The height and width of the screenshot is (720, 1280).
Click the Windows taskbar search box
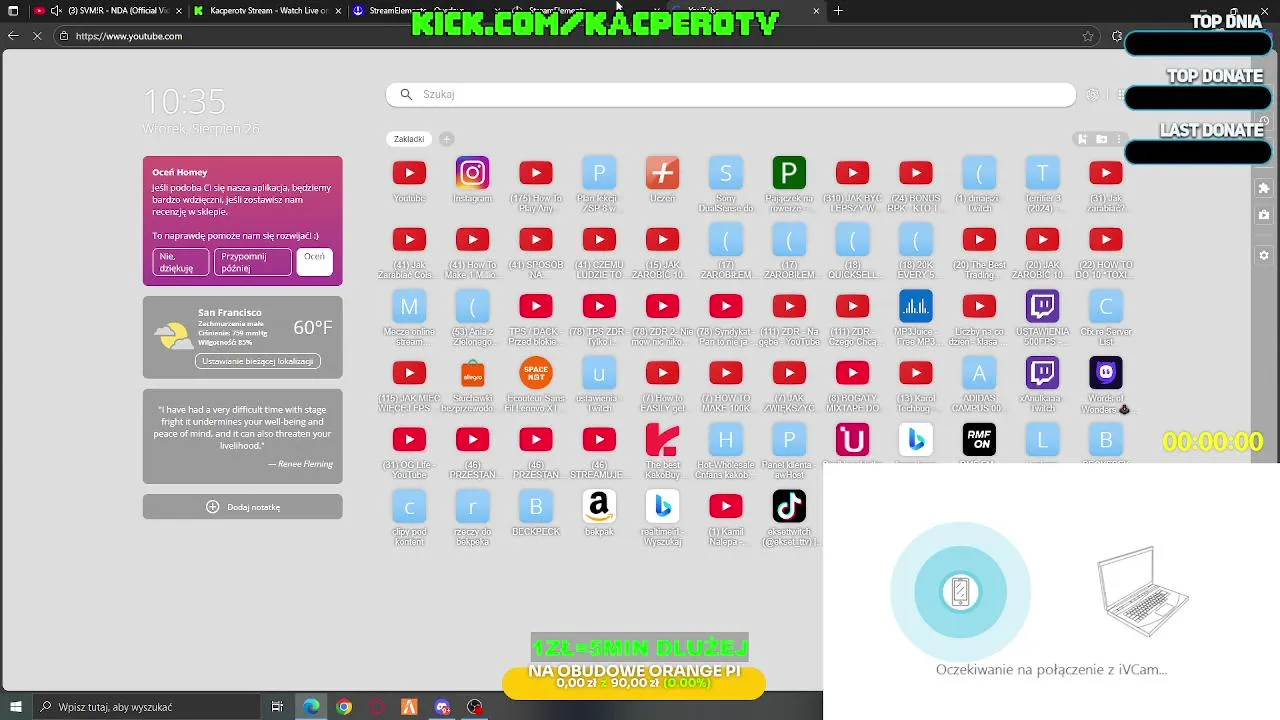coord(146,707)
